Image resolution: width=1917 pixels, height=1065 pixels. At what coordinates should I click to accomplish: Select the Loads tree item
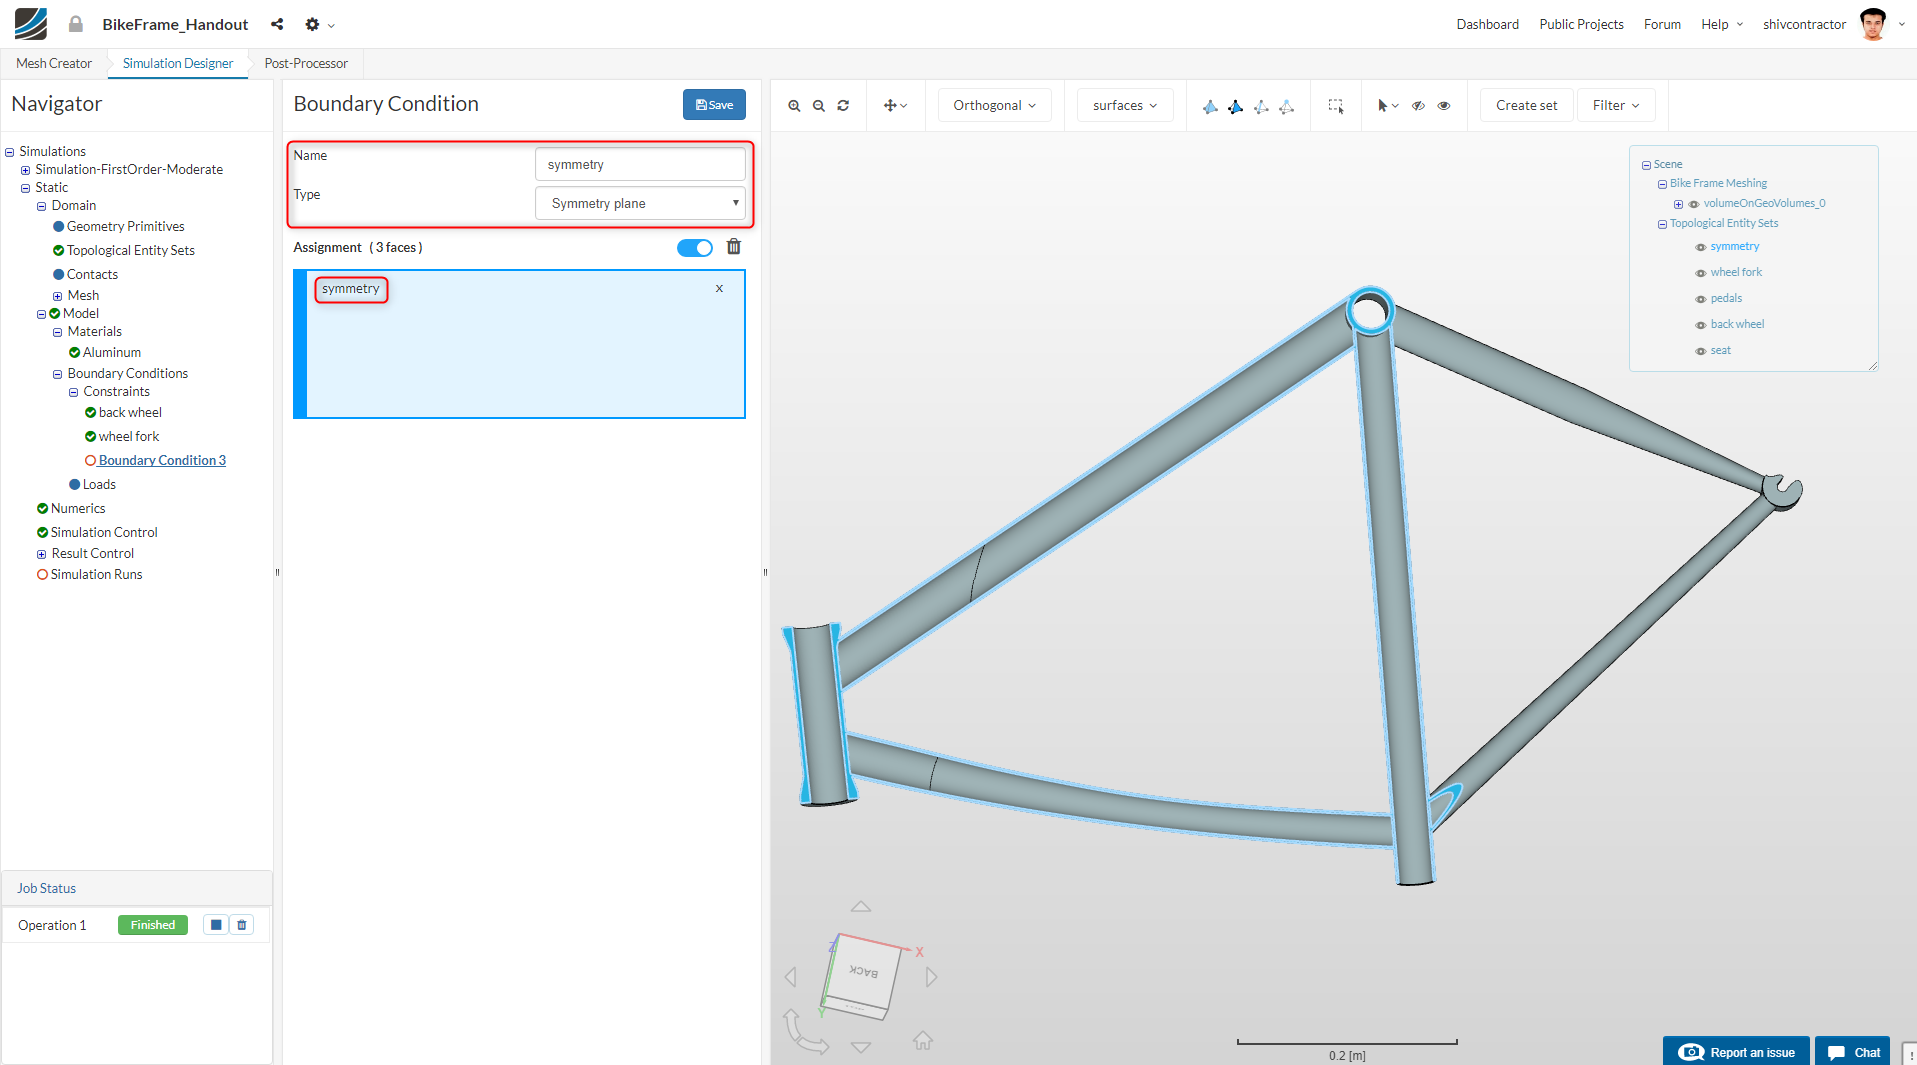coord(99,485)
